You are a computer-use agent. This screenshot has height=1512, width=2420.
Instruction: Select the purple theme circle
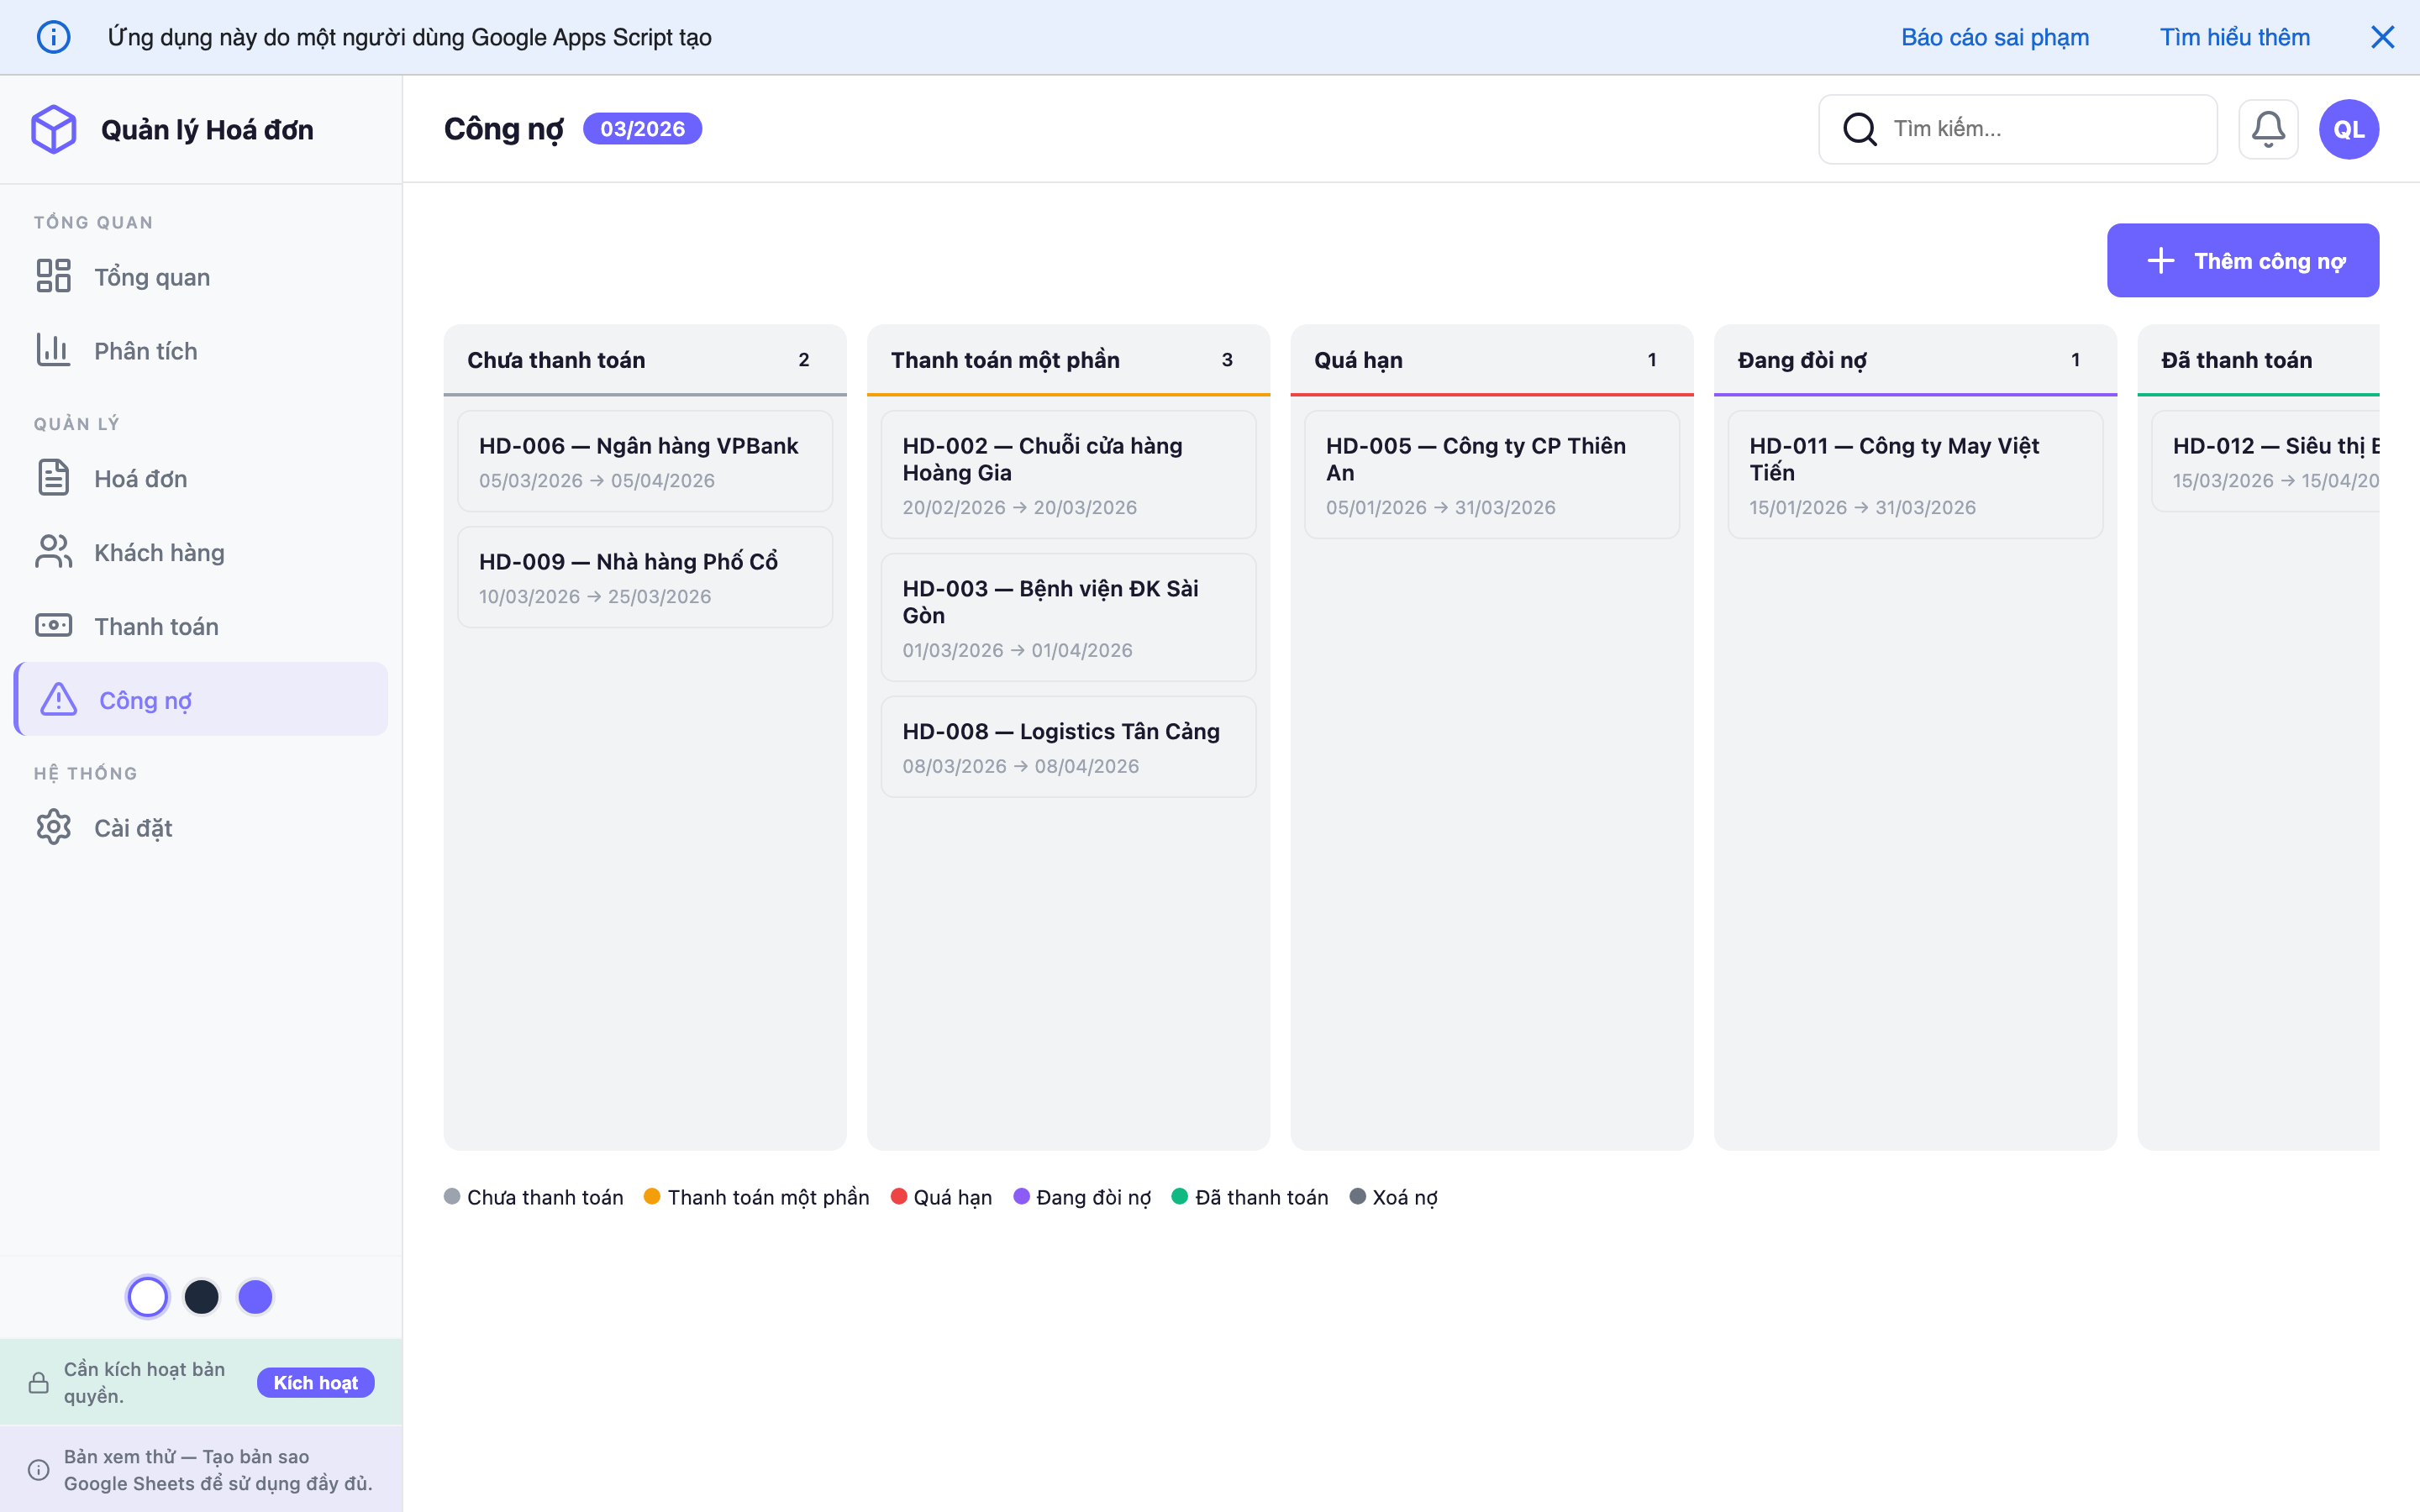pos(256,1296)
